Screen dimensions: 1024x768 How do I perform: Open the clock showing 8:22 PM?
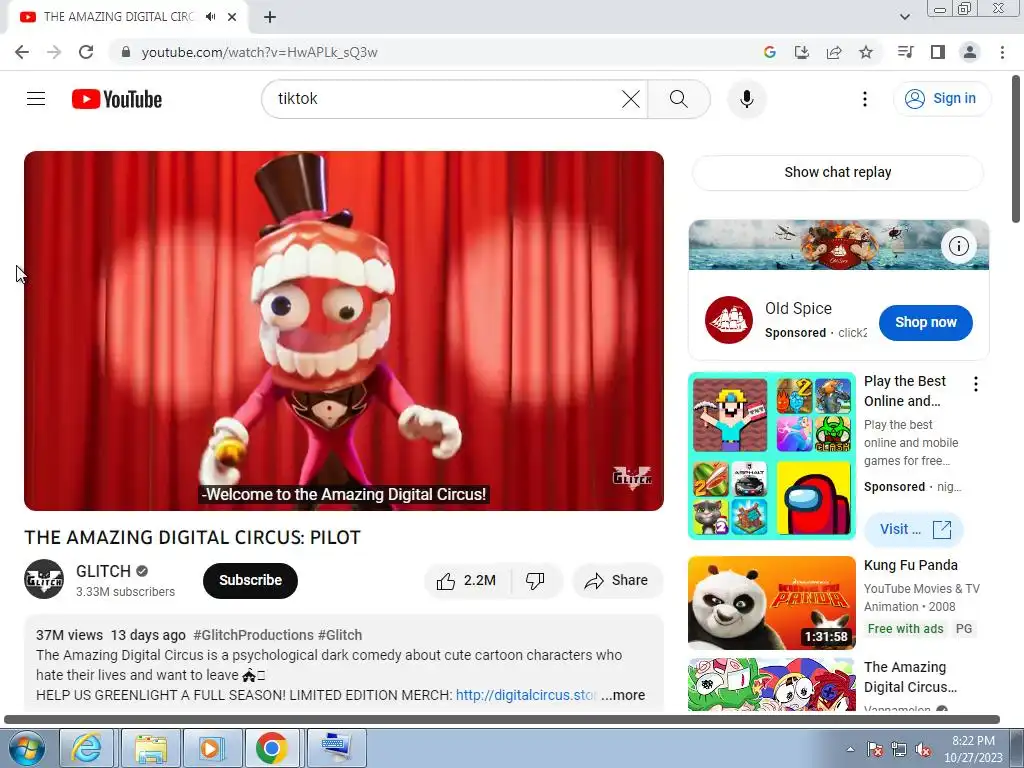[973, 749]
